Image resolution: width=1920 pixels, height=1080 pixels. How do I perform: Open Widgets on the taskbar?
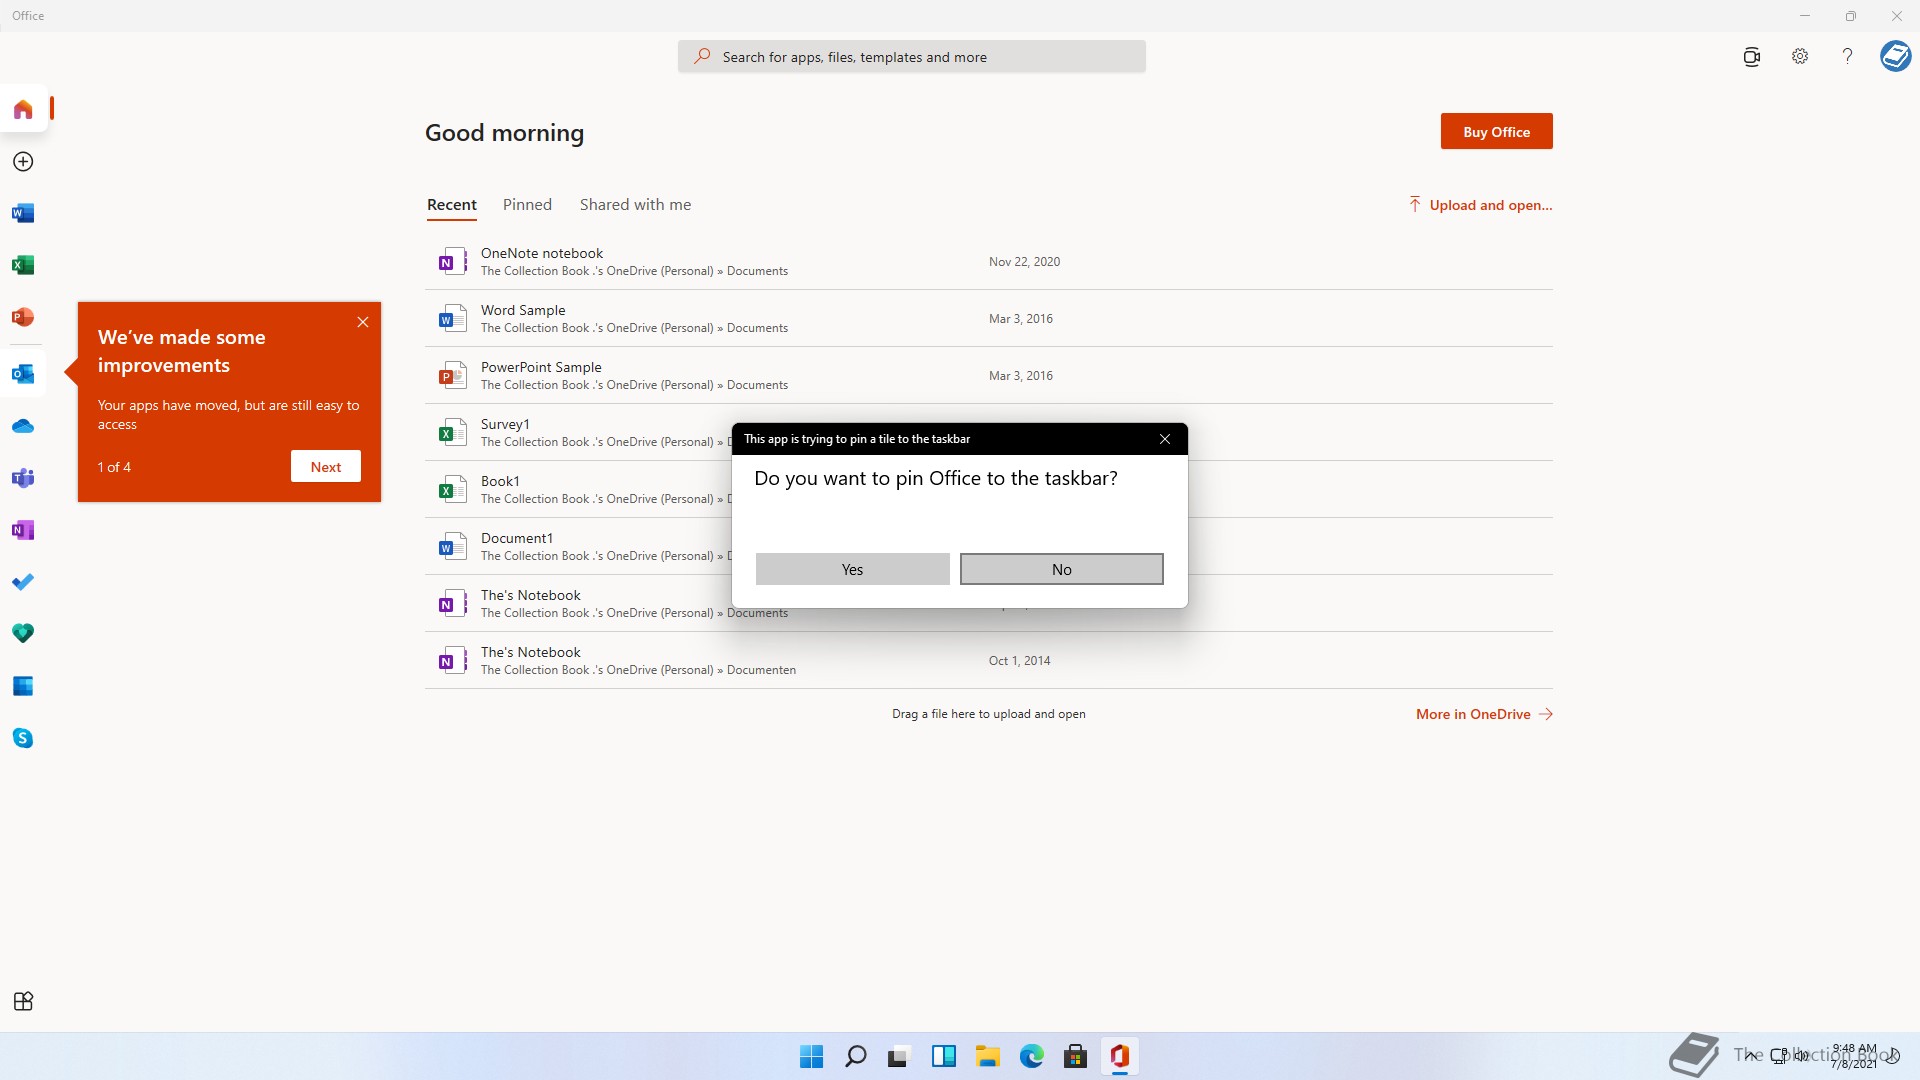coord(943,1056)
